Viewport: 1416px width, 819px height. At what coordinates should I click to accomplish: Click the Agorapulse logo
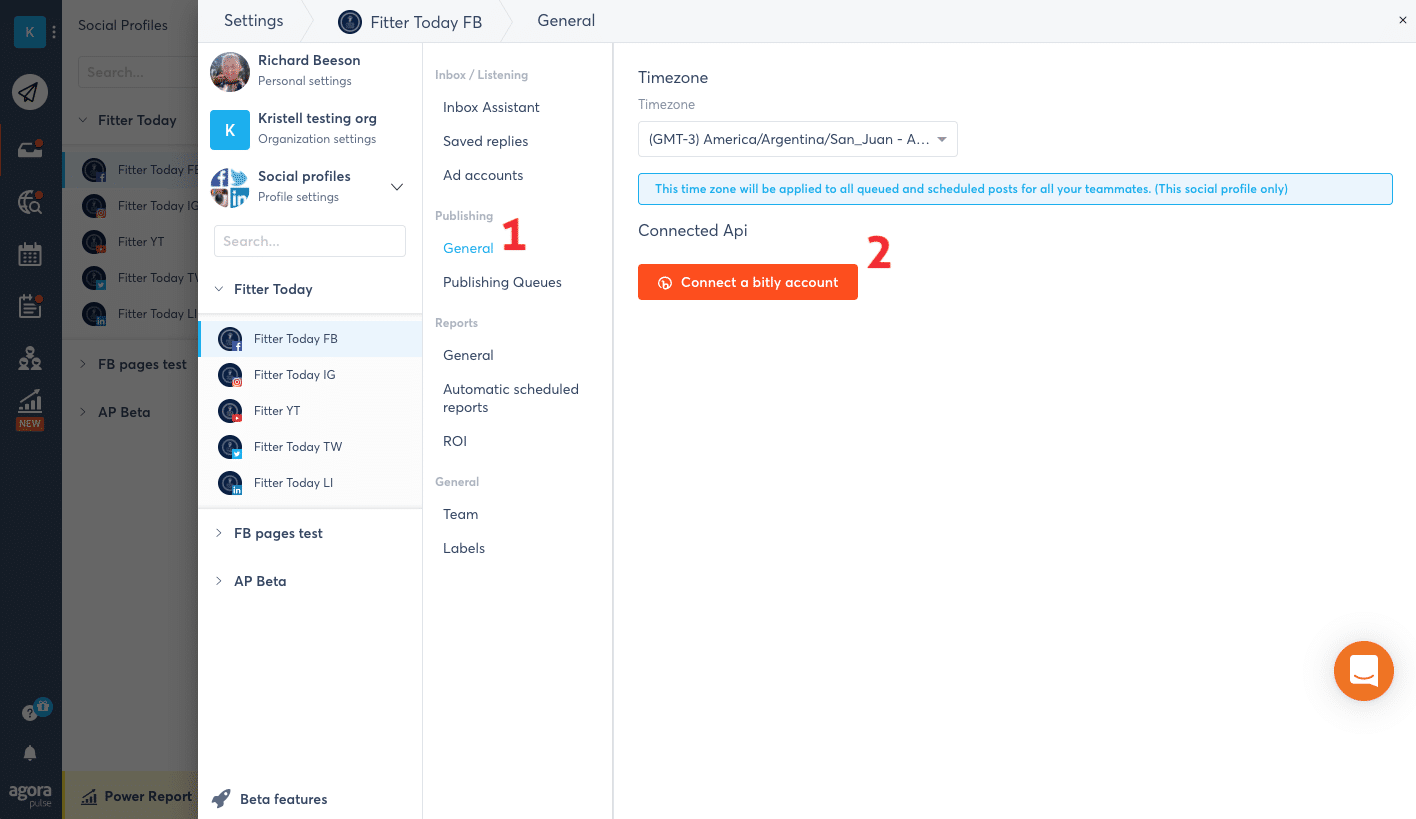(30, 795)
